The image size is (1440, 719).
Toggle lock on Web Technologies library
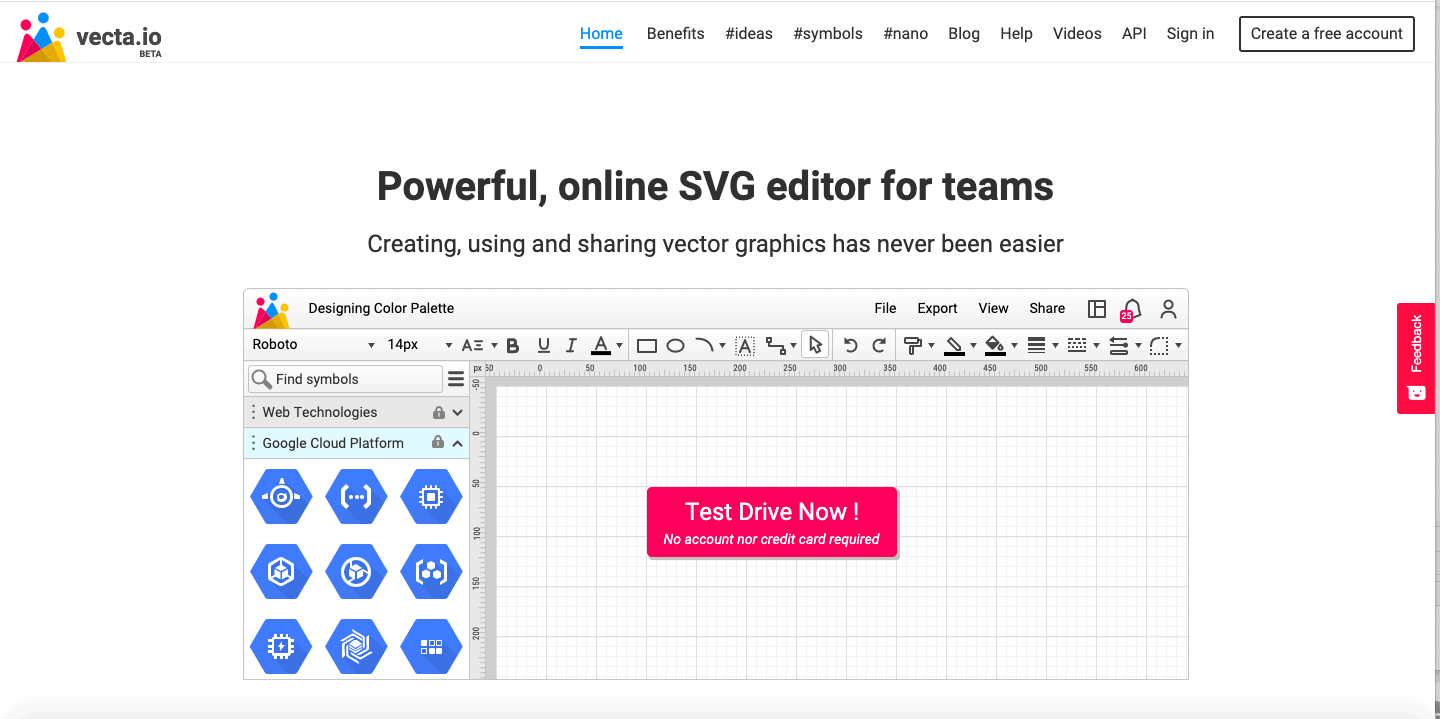(x=438, y=412)
